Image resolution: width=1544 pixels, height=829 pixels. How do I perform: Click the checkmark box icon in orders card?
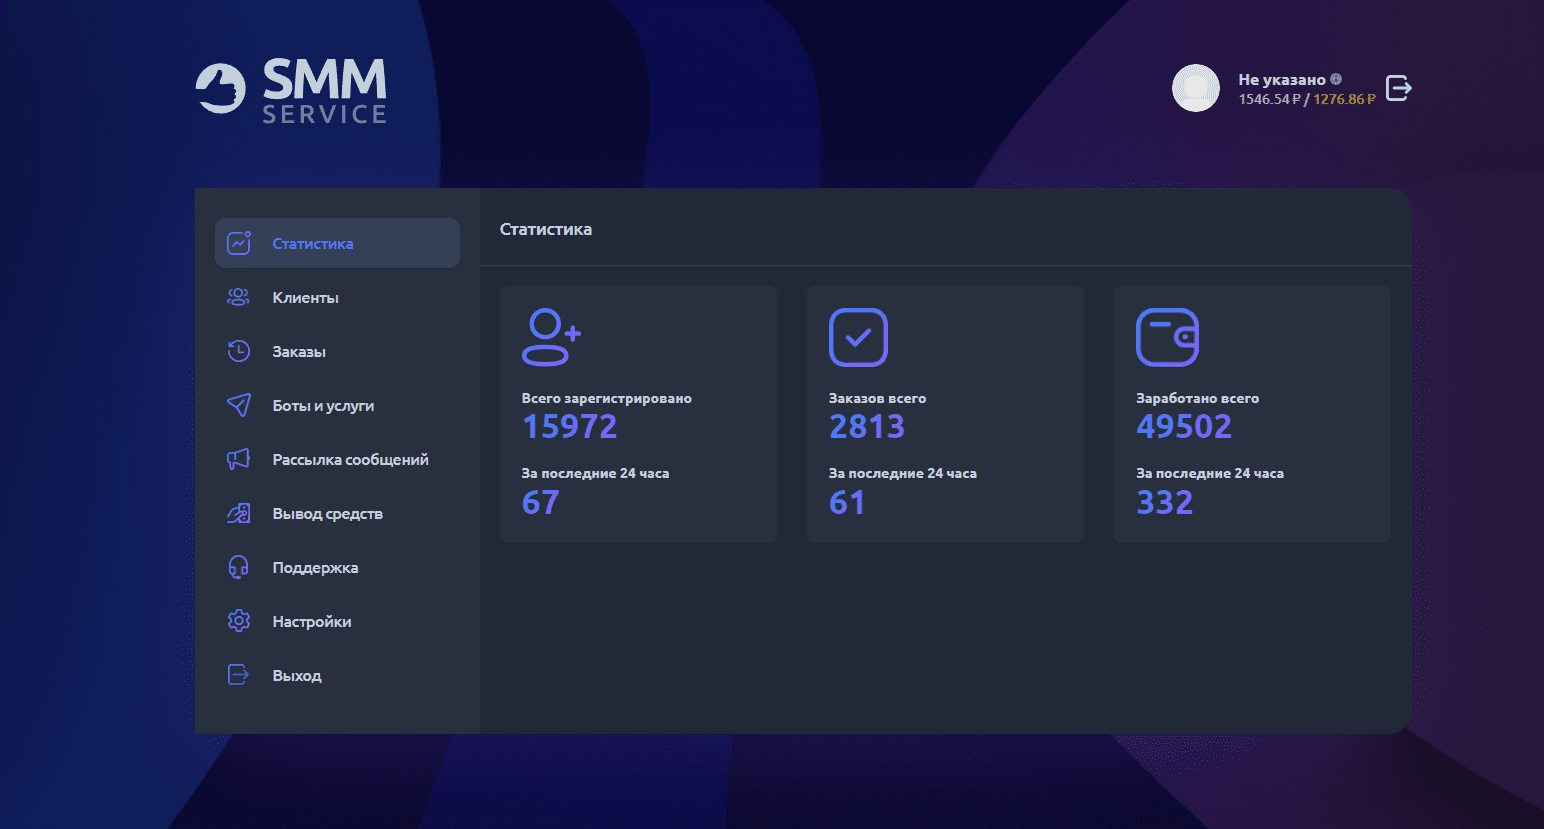tap(858, 337)
